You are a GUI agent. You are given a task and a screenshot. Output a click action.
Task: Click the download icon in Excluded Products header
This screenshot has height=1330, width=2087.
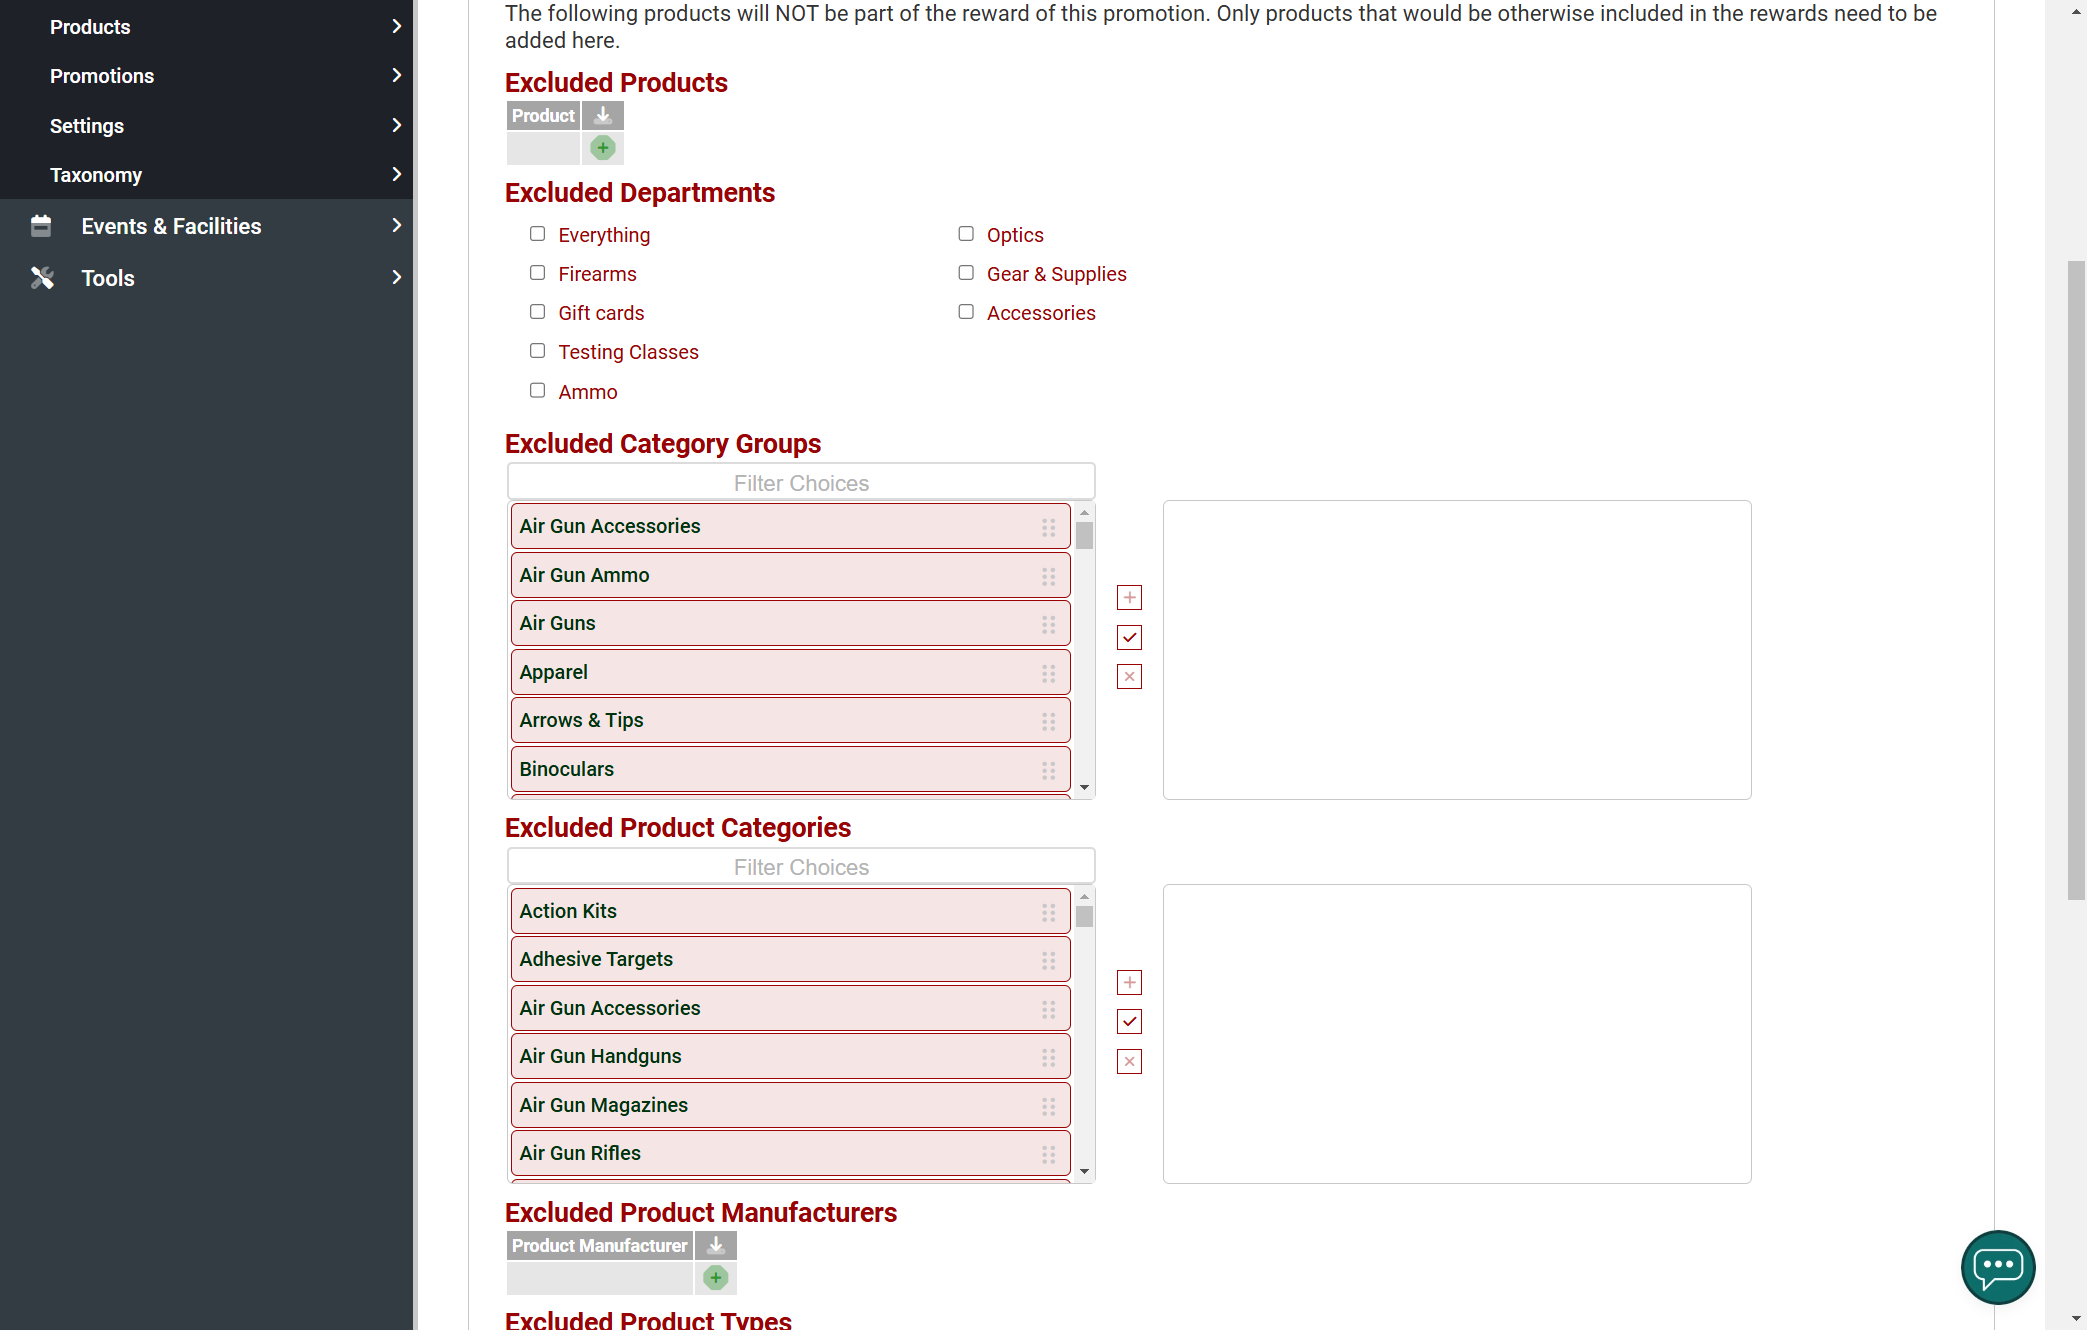(603, 116)
